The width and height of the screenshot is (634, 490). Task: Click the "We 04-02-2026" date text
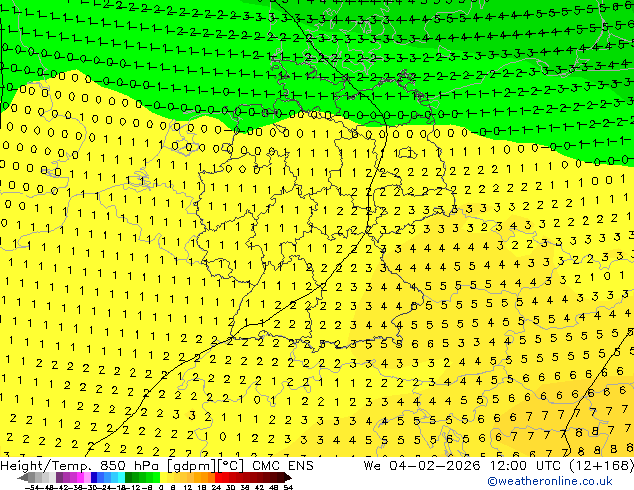422,465
